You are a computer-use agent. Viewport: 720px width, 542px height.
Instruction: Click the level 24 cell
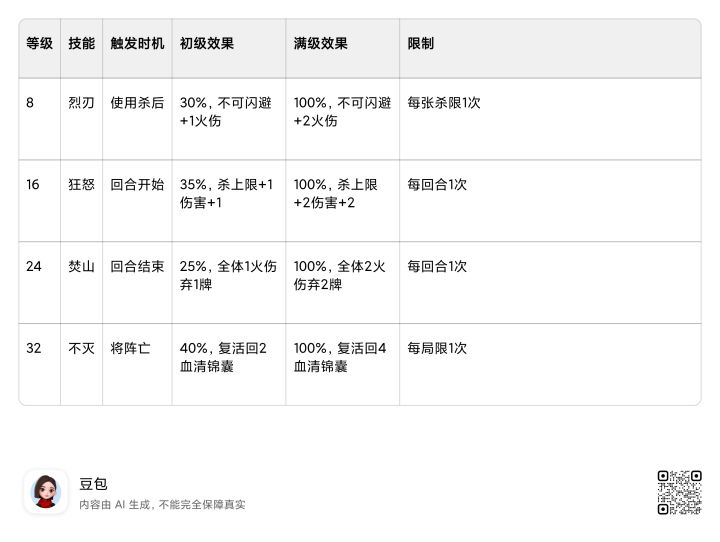click(x=34, y=266)
